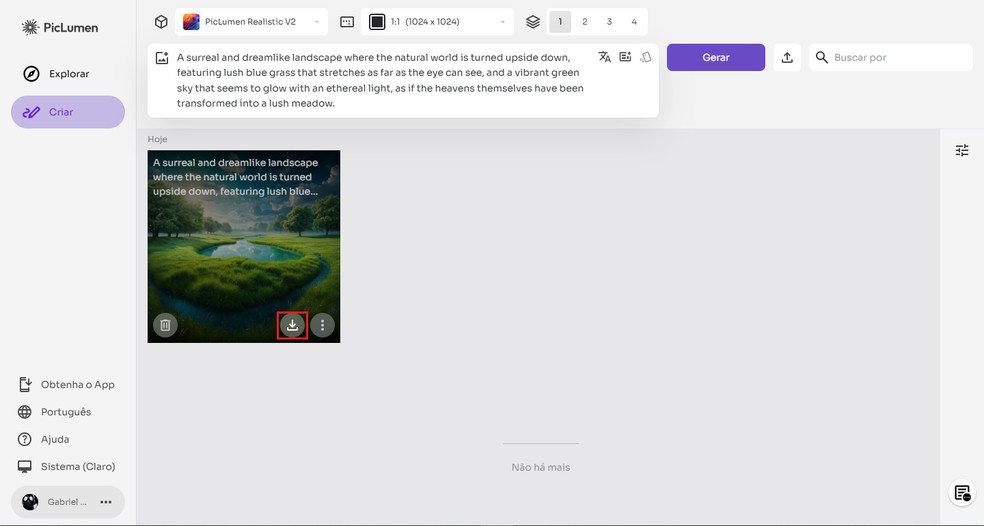
Task: Click the search magnifier icon
Action: (821, 57)
